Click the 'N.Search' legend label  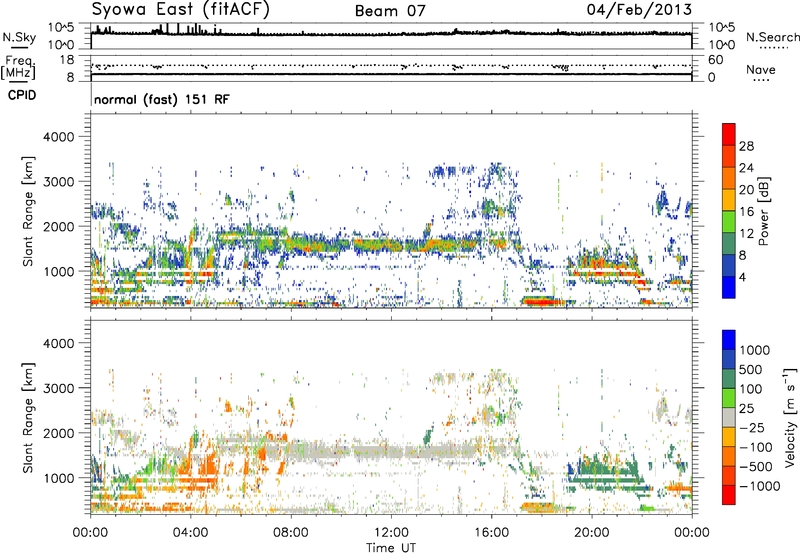click(x=772, y=37)
